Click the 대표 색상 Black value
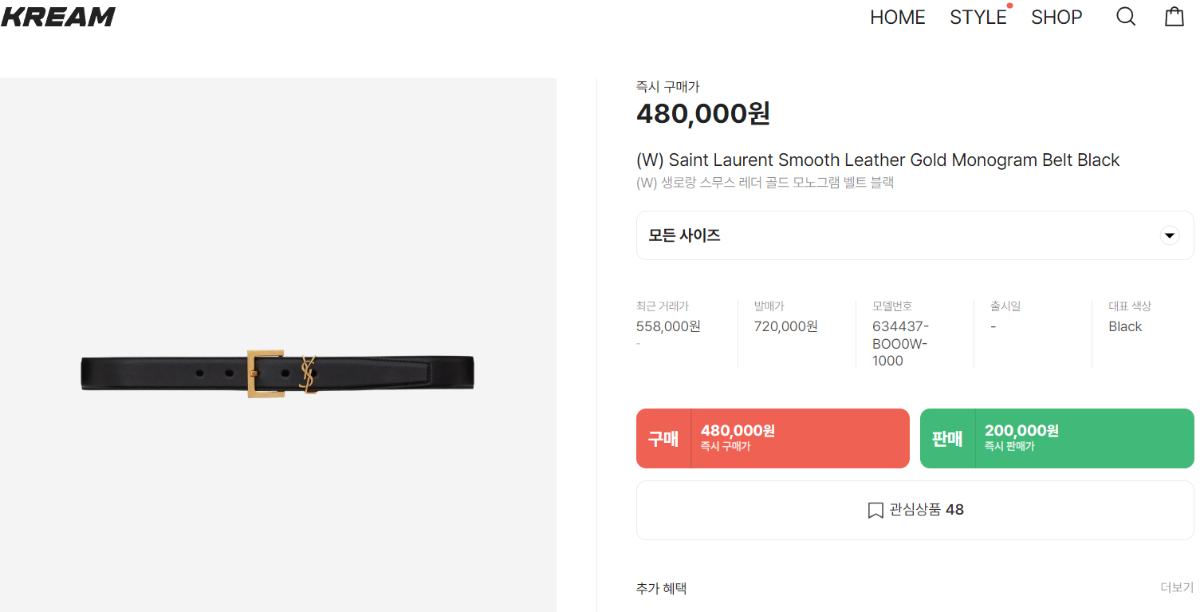Image resolution: width=1200 pixels, height=612 pixels. pyautogui.click(x=1125, y=326)
